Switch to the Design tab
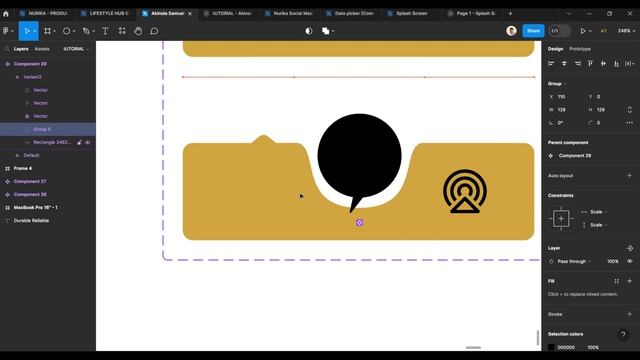The width and height of the screenshot is (640, 360). point(555,49)
